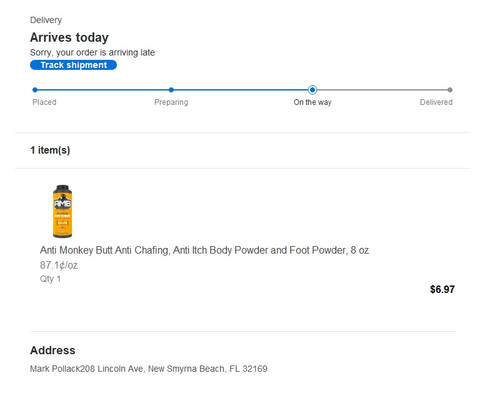
Task: Open the Anti Monkey Butt product title link
Action: point(204,250)
